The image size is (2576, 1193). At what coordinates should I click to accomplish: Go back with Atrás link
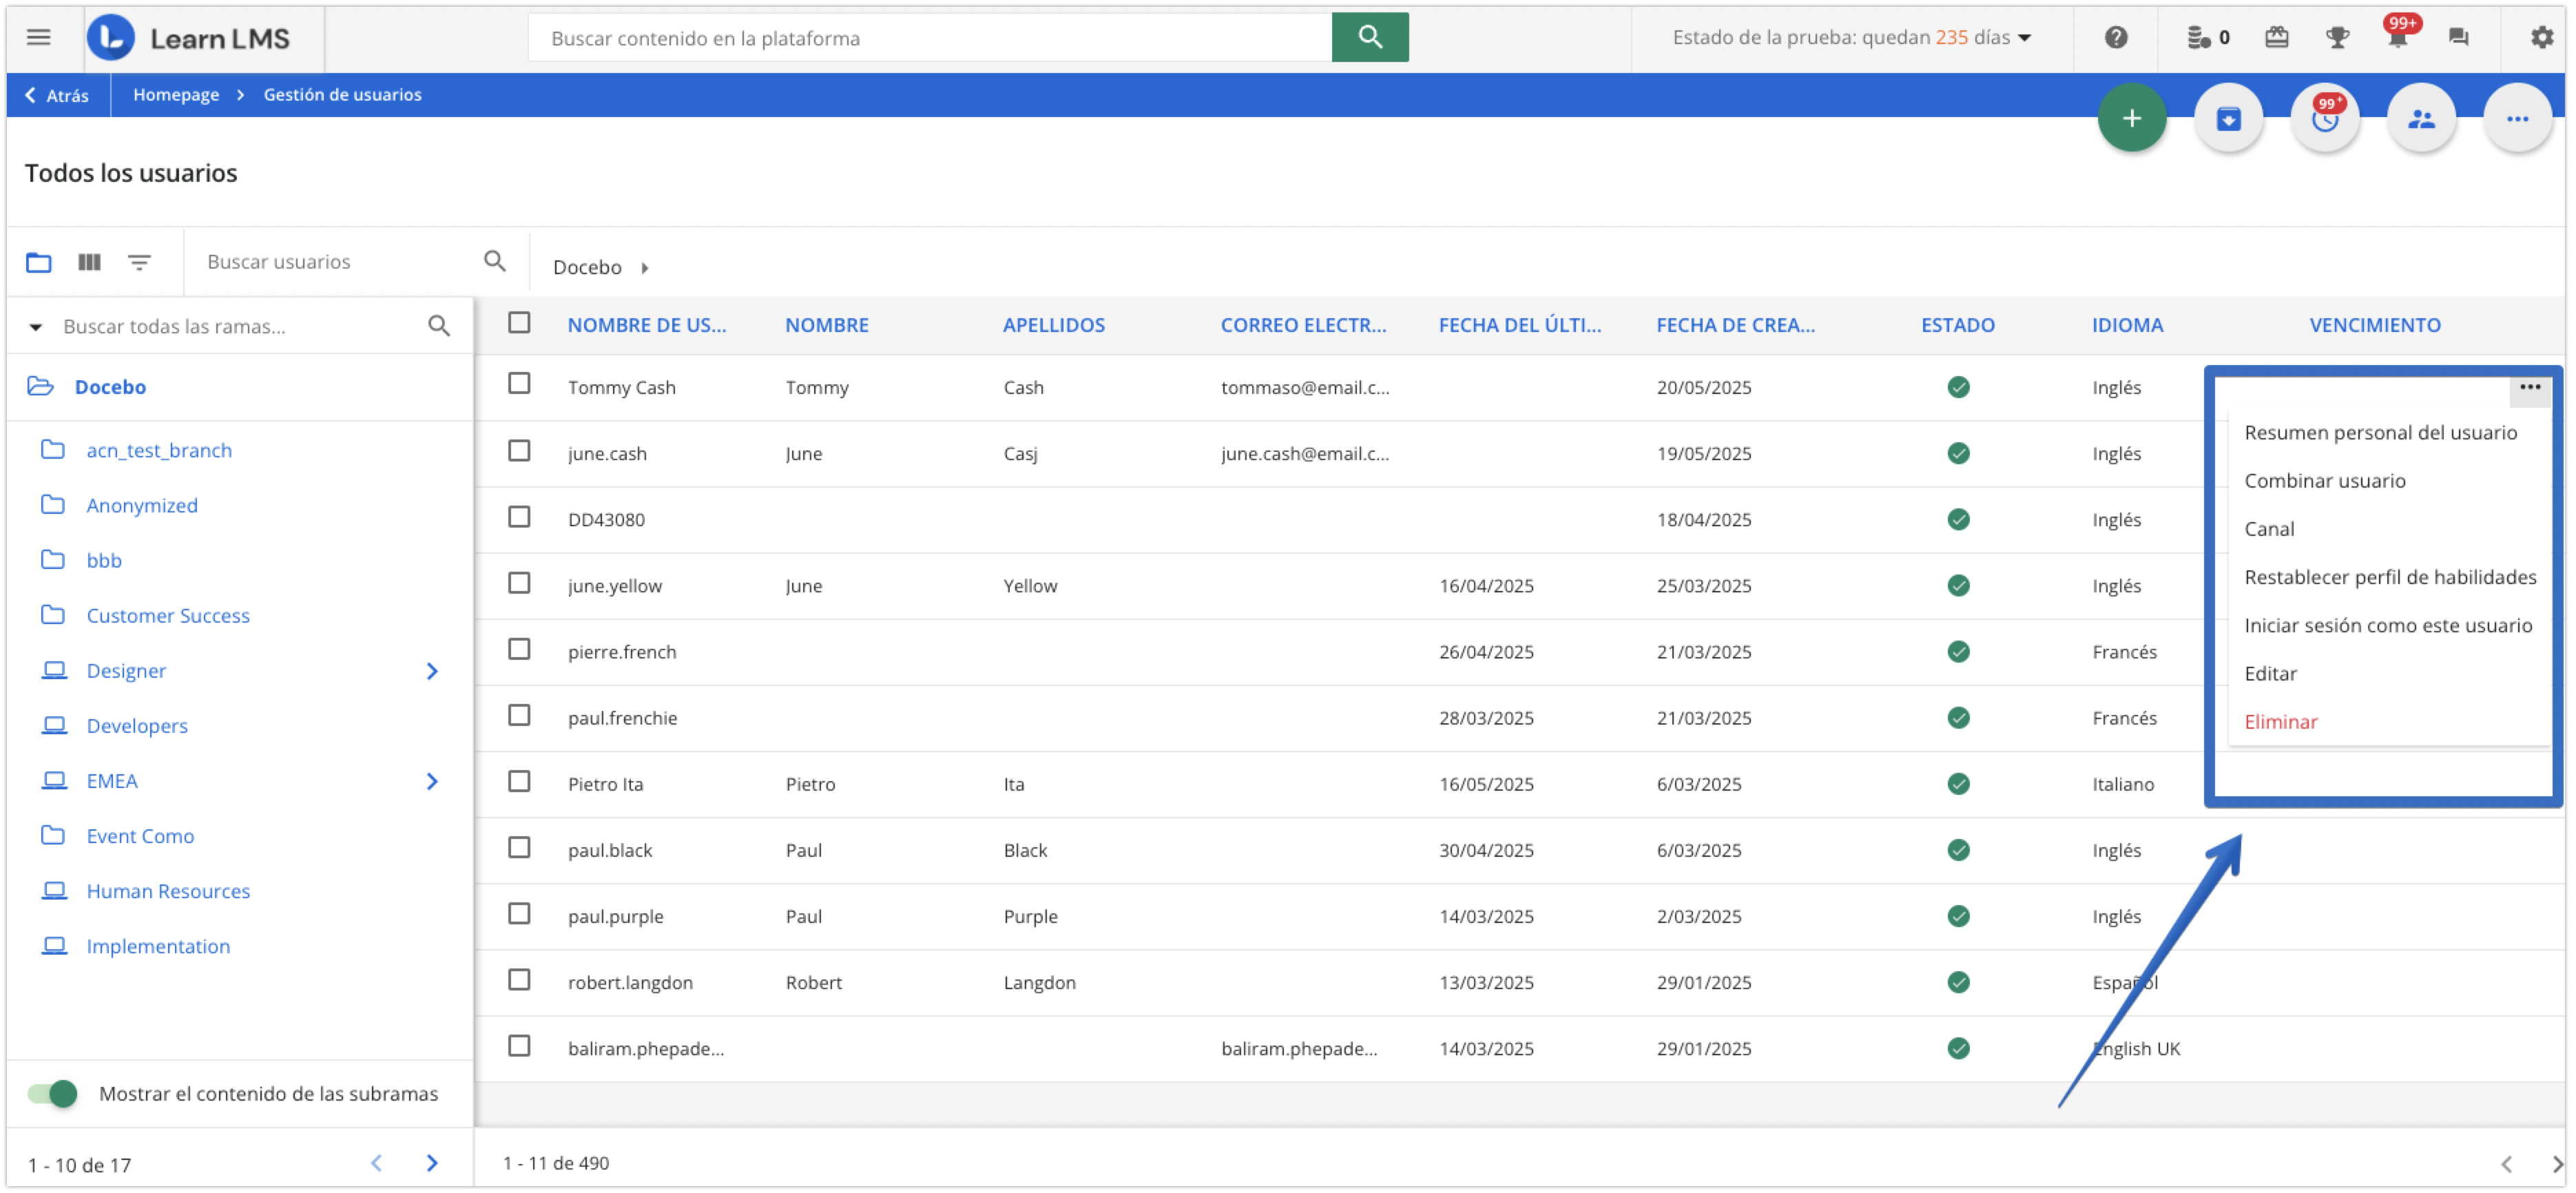pos(57,95)
